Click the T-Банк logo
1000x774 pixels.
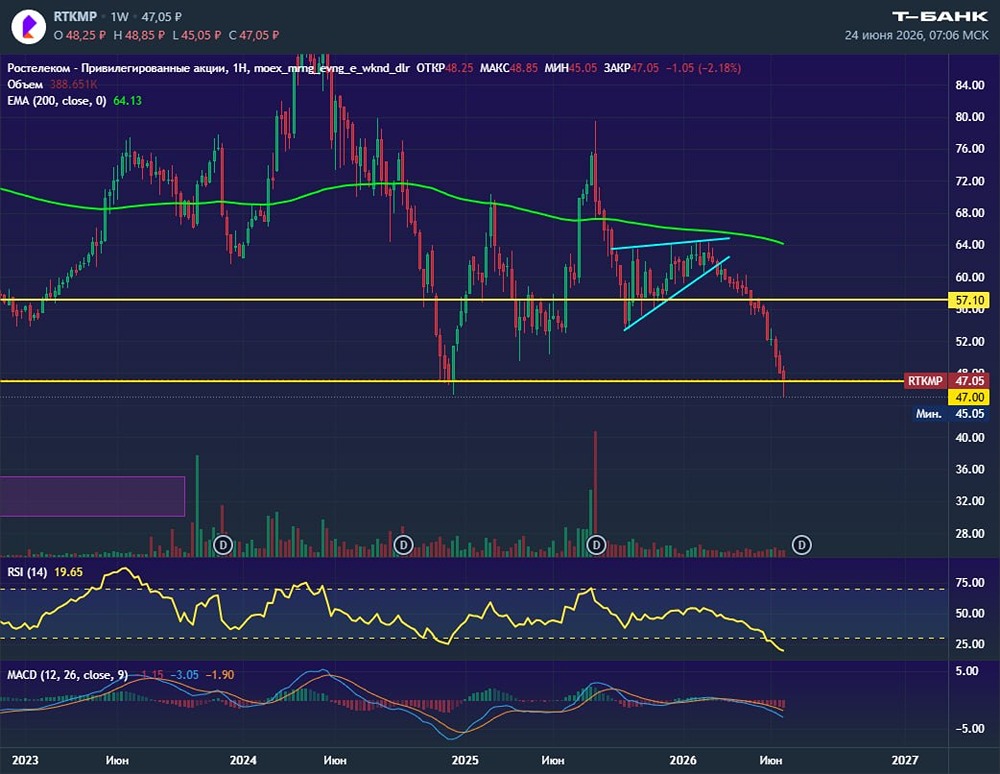pyautogui.click(x=939, y=17)
